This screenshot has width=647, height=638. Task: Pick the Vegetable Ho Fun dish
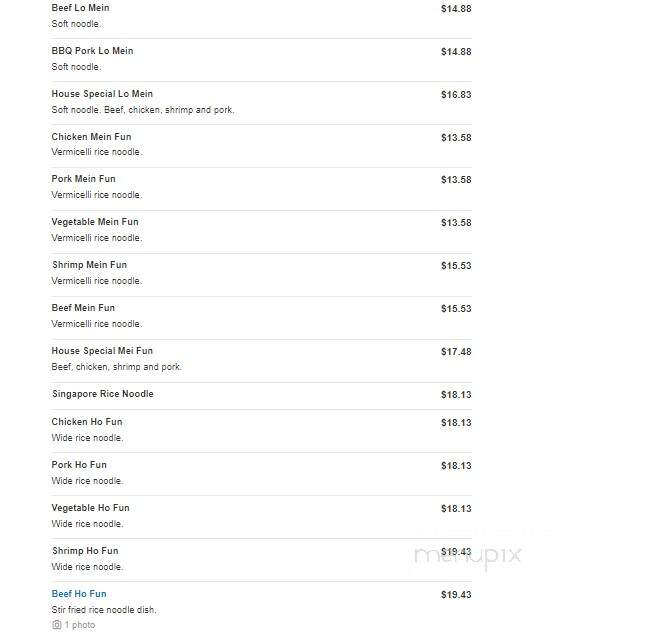(90, 508)
